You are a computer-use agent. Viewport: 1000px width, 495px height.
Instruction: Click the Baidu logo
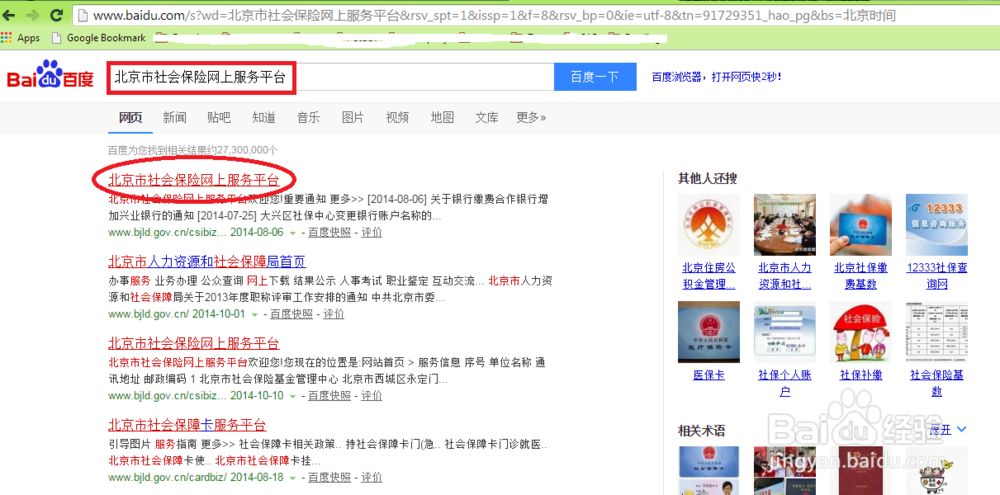pyautogui.click(x=50, y=77)
